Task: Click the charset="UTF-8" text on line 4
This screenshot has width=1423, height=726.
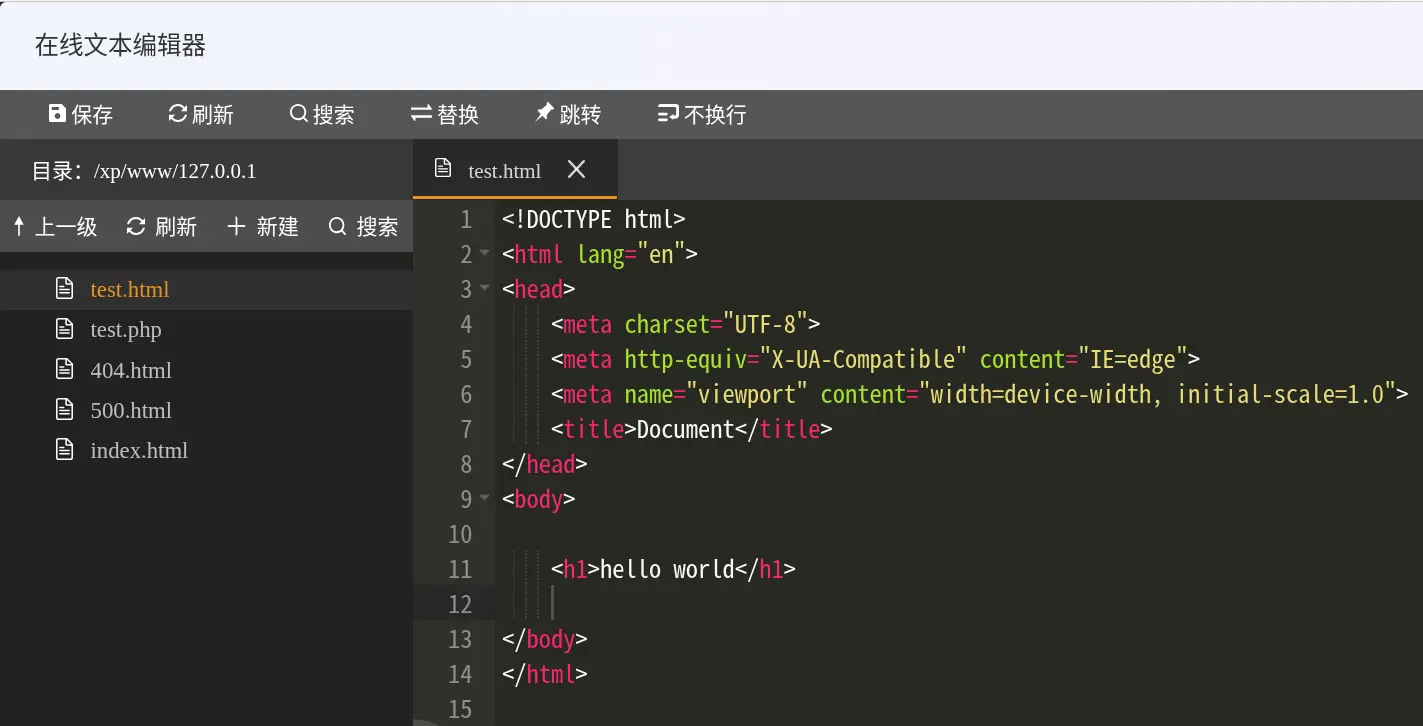Action: pos(716,324)
